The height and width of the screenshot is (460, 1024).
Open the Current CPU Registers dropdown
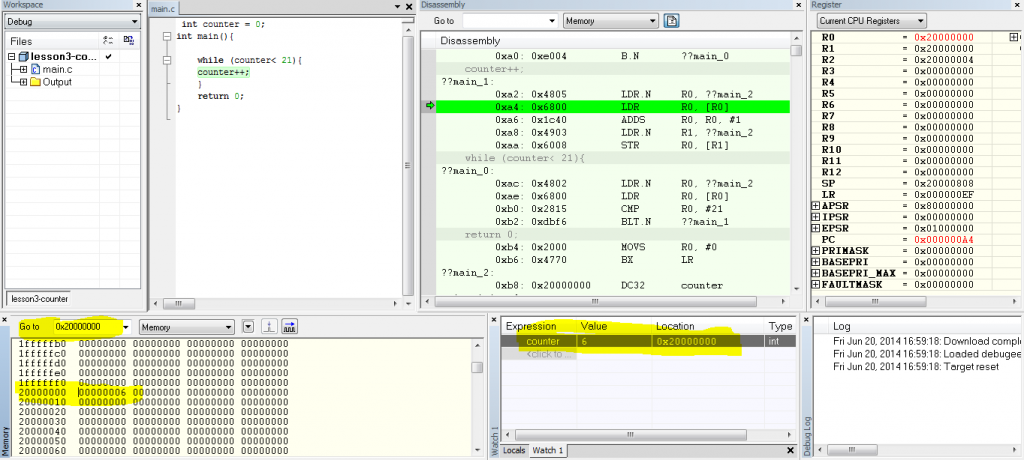pyautogui.click(x=920, y=21)
